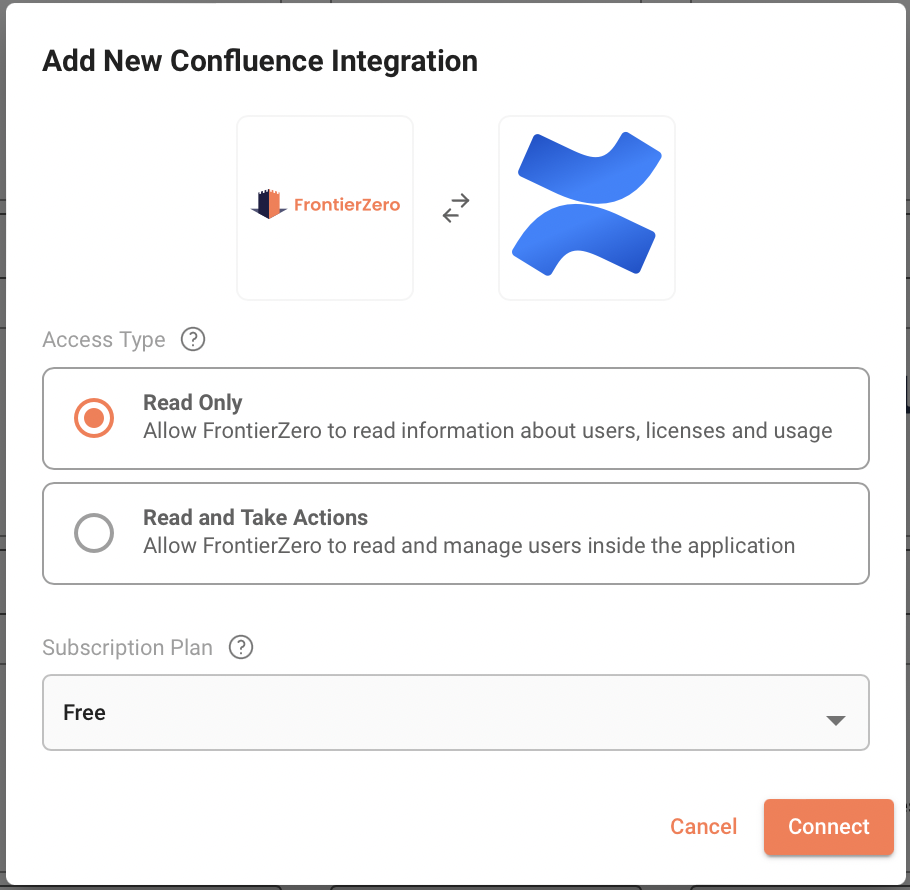Click the Confluence logo tile
The width and height of the screenshot is (910, 890).
point(587,208)
